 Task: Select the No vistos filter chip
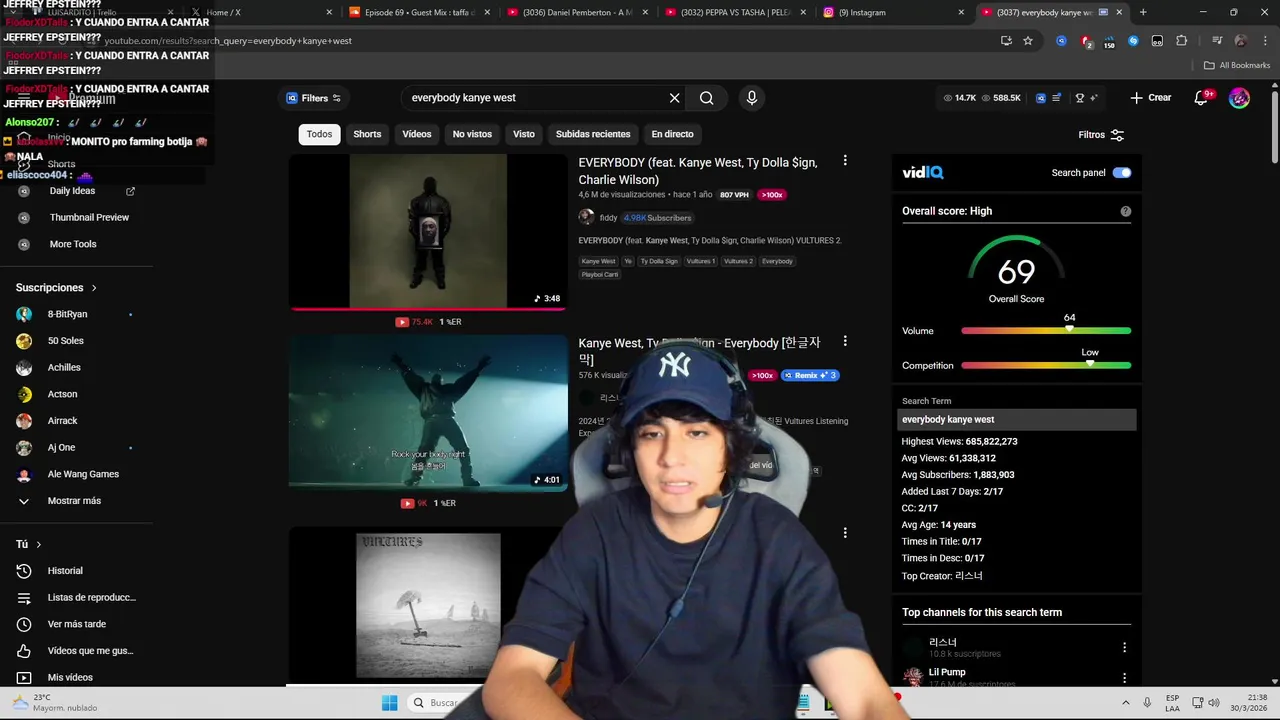click(x=472, y=134)
